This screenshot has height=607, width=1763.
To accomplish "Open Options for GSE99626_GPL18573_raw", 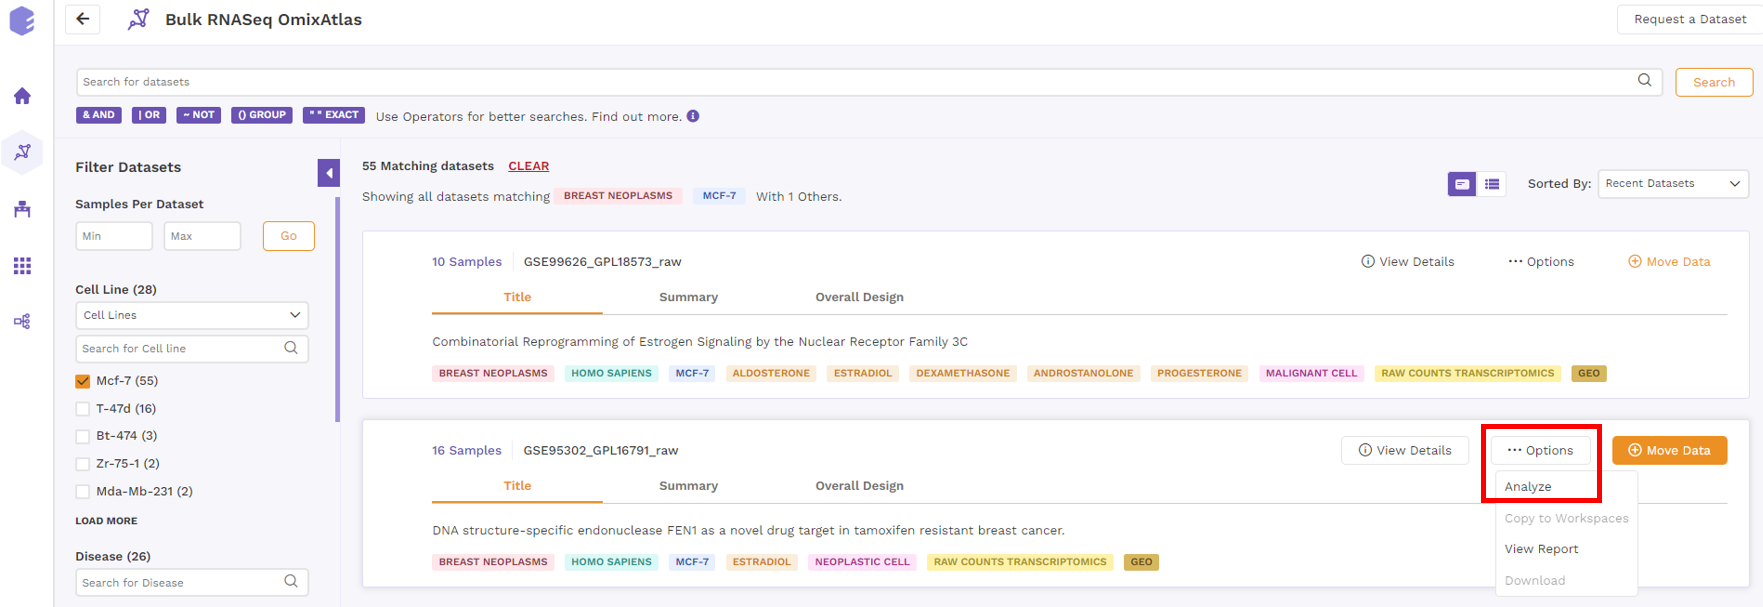I will point(1541,262).
